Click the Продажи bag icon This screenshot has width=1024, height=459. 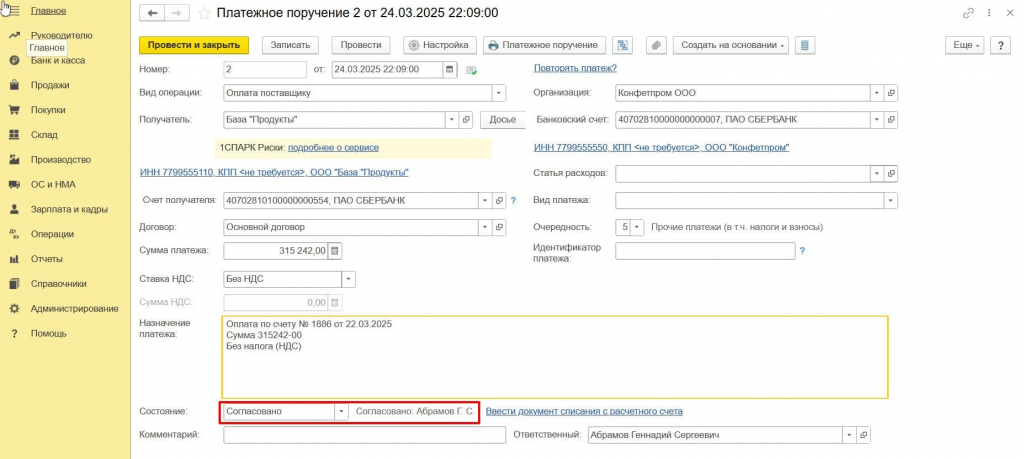coord(14,85)
